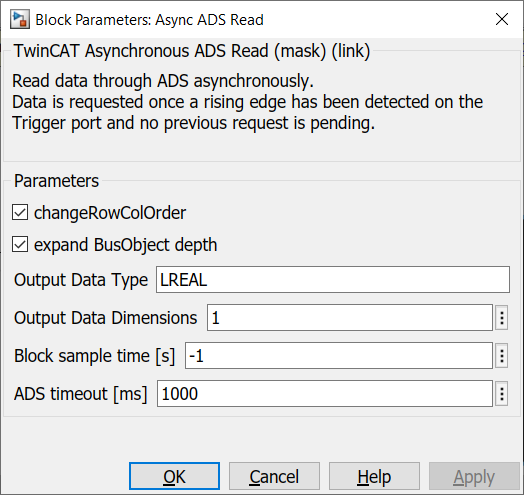
Task: Click the Apply button
Action: pos(474,476)
